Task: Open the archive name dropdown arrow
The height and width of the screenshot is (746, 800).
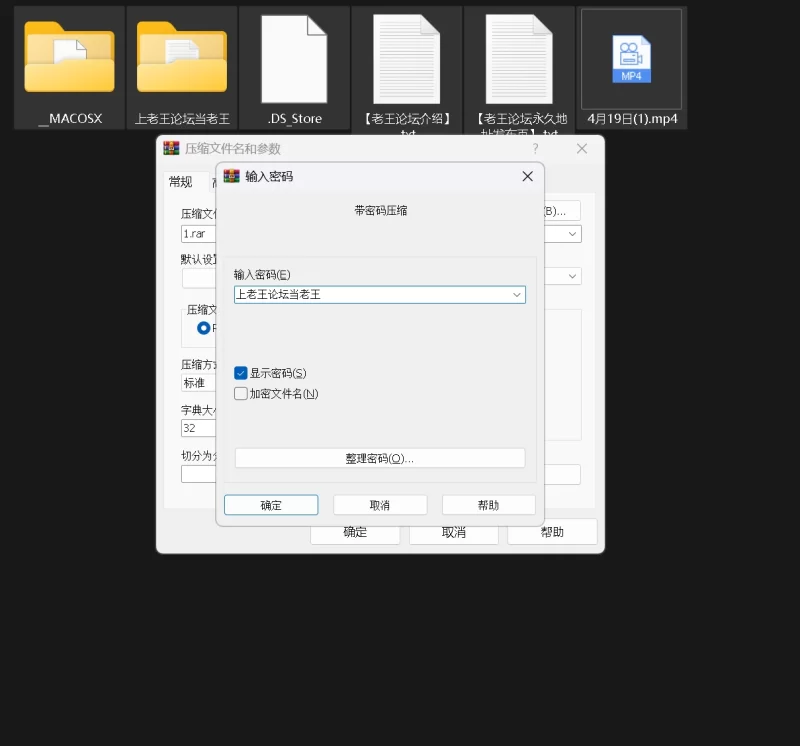Action: point(573,234)
